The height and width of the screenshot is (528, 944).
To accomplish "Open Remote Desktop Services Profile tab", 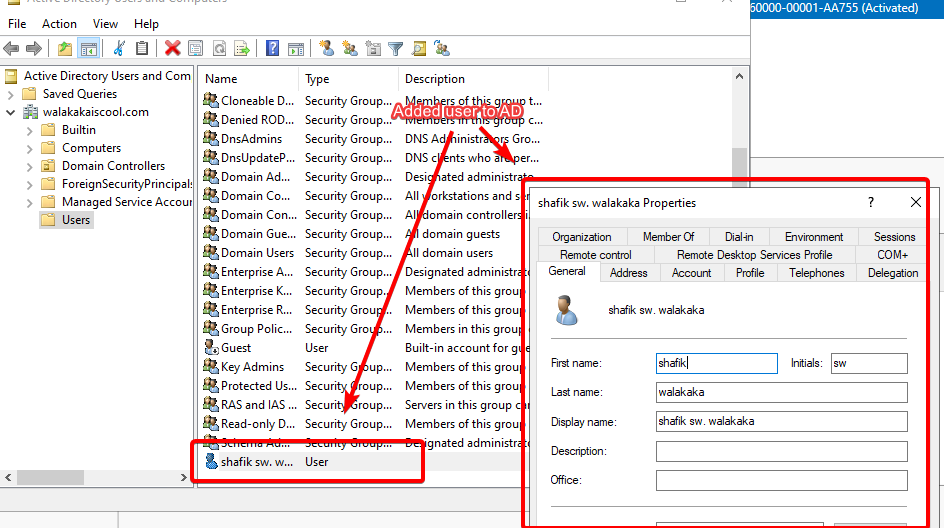I will pos(754,255).
